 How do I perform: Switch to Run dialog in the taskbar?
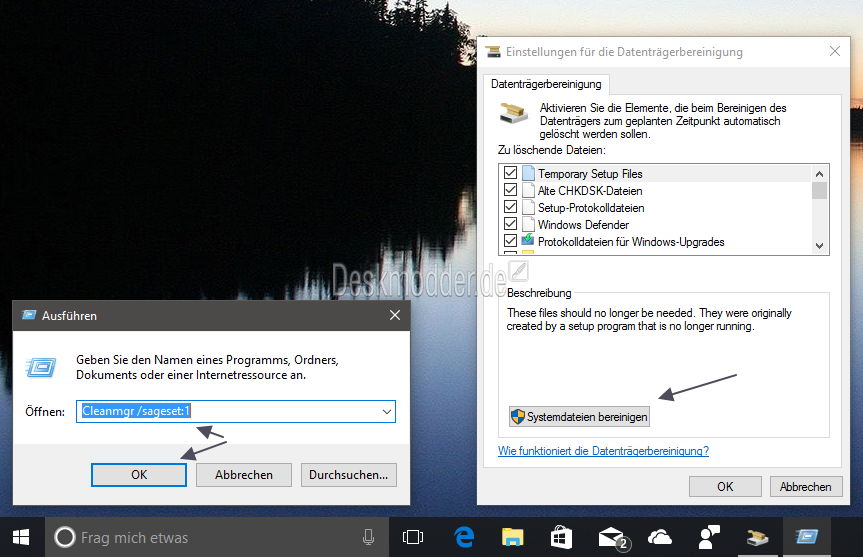click(x=806, y=537)
